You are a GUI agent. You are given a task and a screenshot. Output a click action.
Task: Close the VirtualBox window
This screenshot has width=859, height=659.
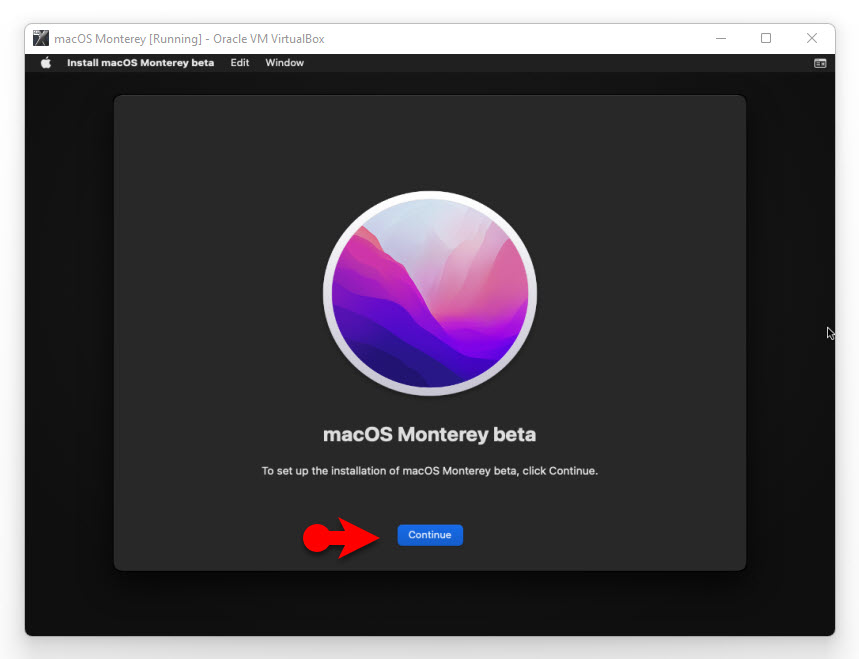tap(812, 38)
